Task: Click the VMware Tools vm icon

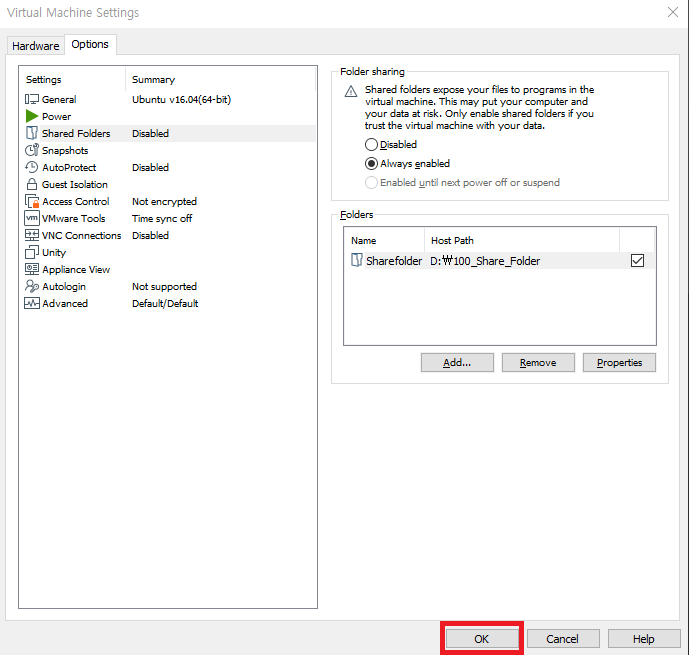Action: pyautogui.click(x=32, y=218)
